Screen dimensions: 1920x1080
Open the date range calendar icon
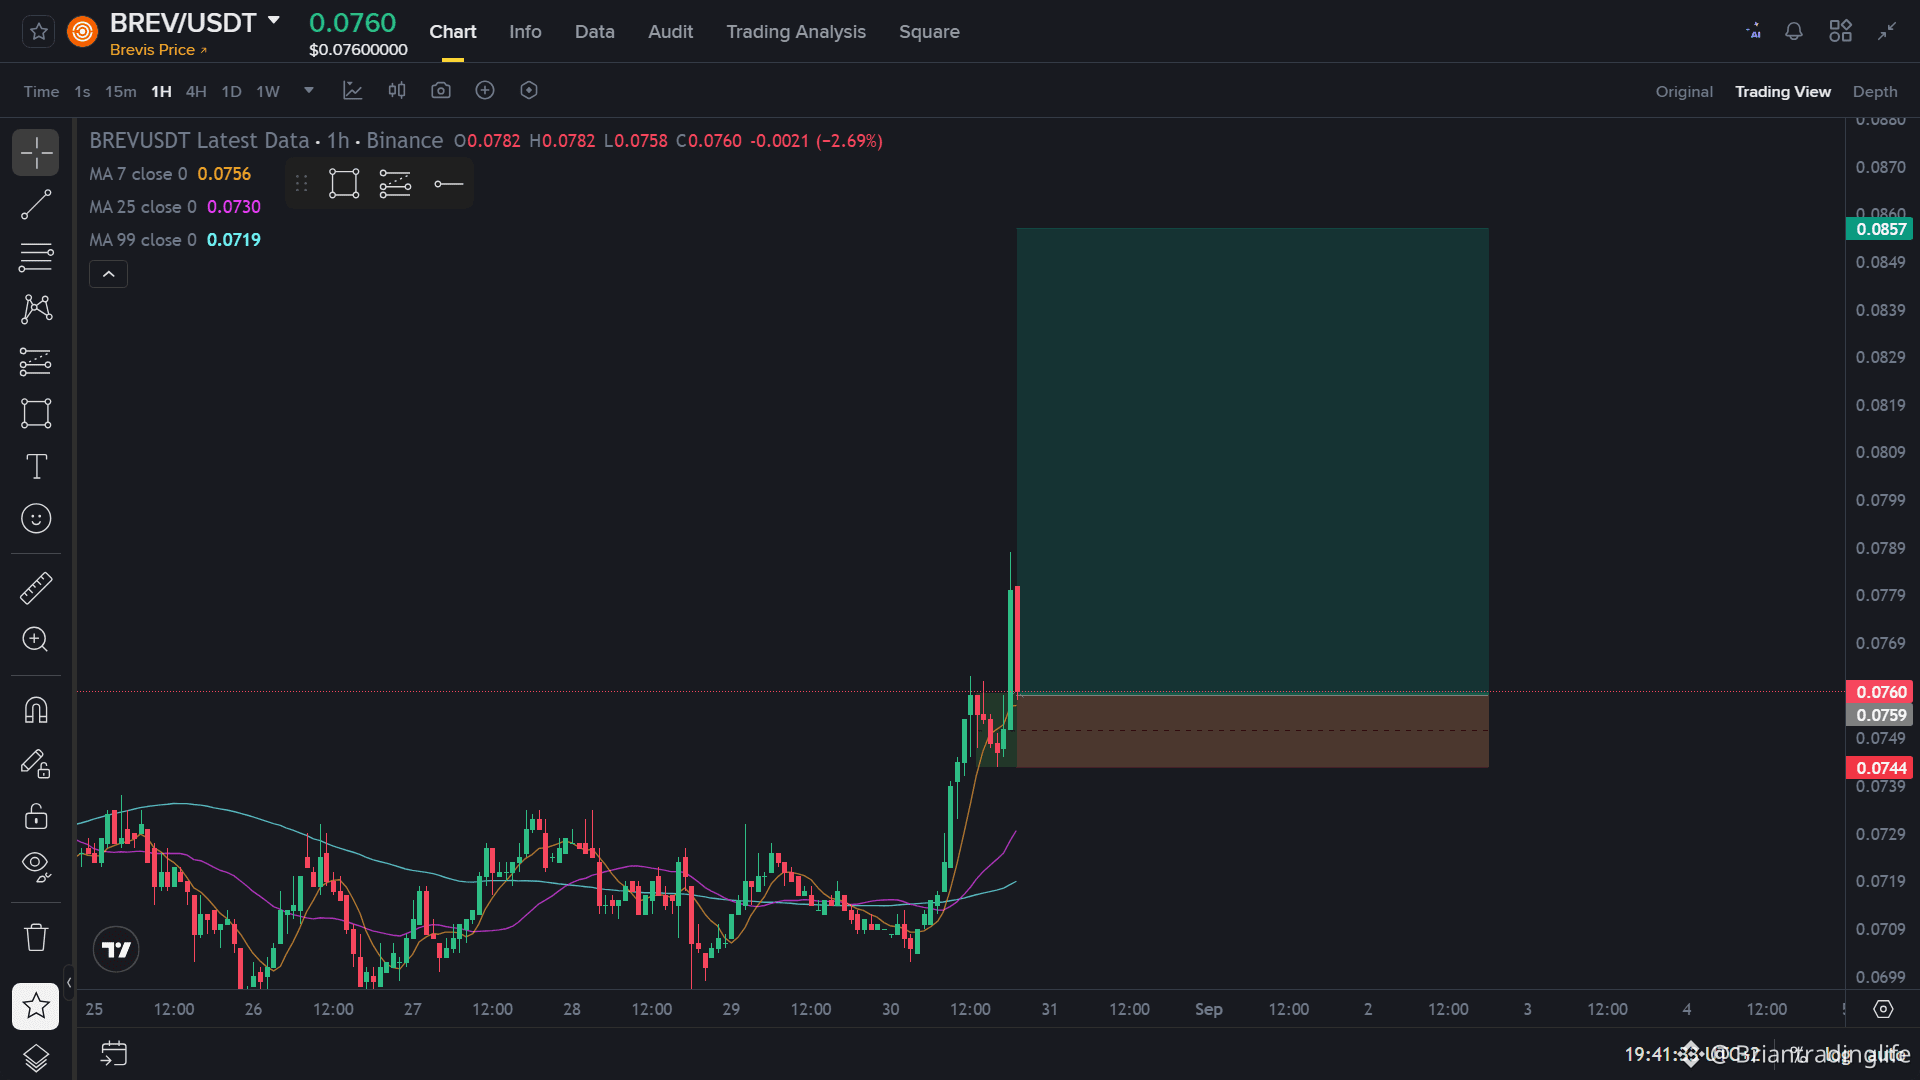pyautogui.click(x=114, y=1054)
